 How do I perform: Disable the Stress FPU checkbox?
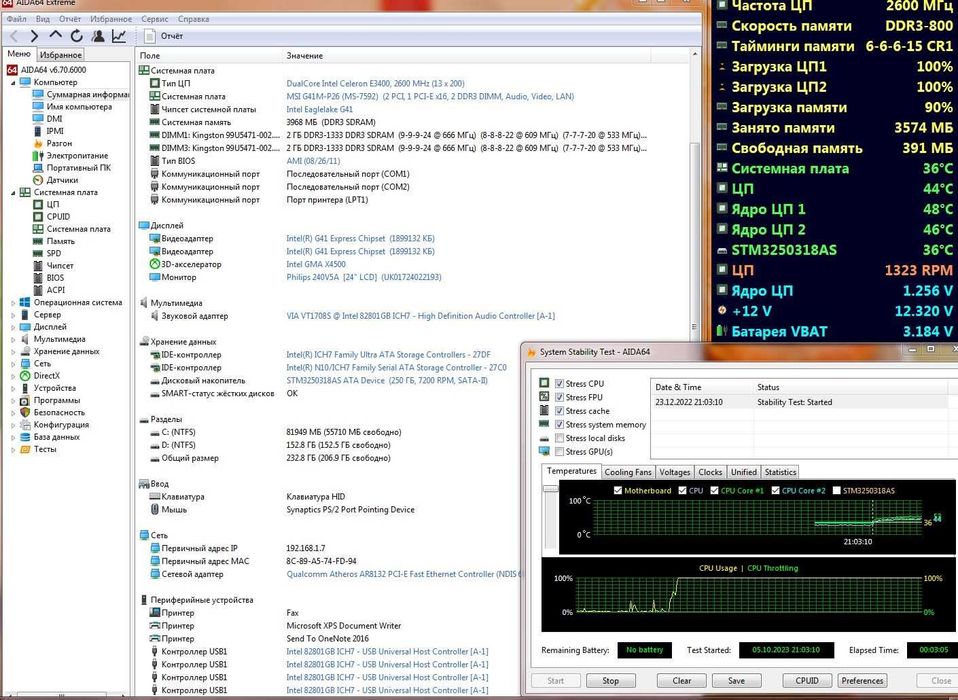click(x=558, y=397)
